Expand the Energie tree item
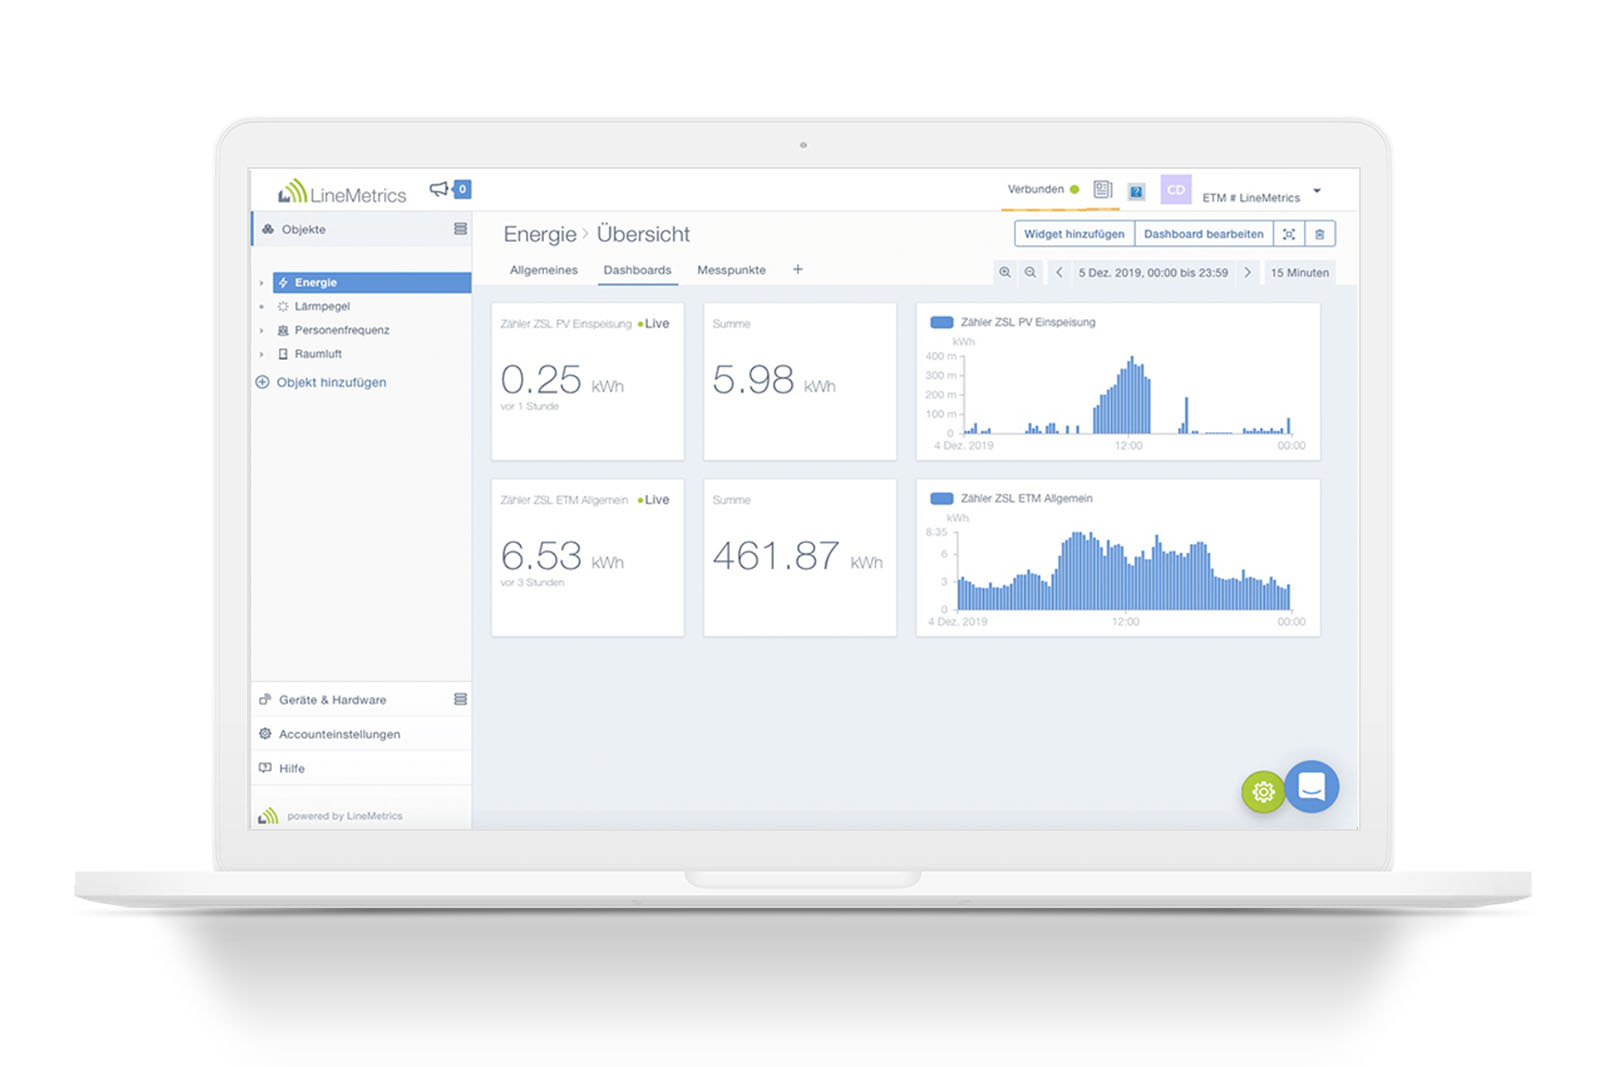Image resolution: width=1600 pixels, height=1067 pixels. coord(259,282)
